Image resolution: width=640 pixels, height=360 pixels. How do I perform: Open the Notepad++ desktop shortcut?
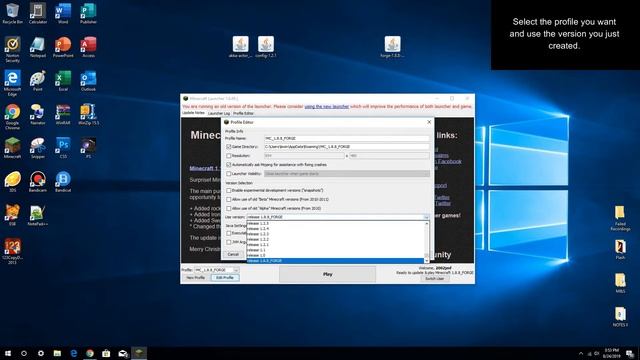tap(38, 216)
